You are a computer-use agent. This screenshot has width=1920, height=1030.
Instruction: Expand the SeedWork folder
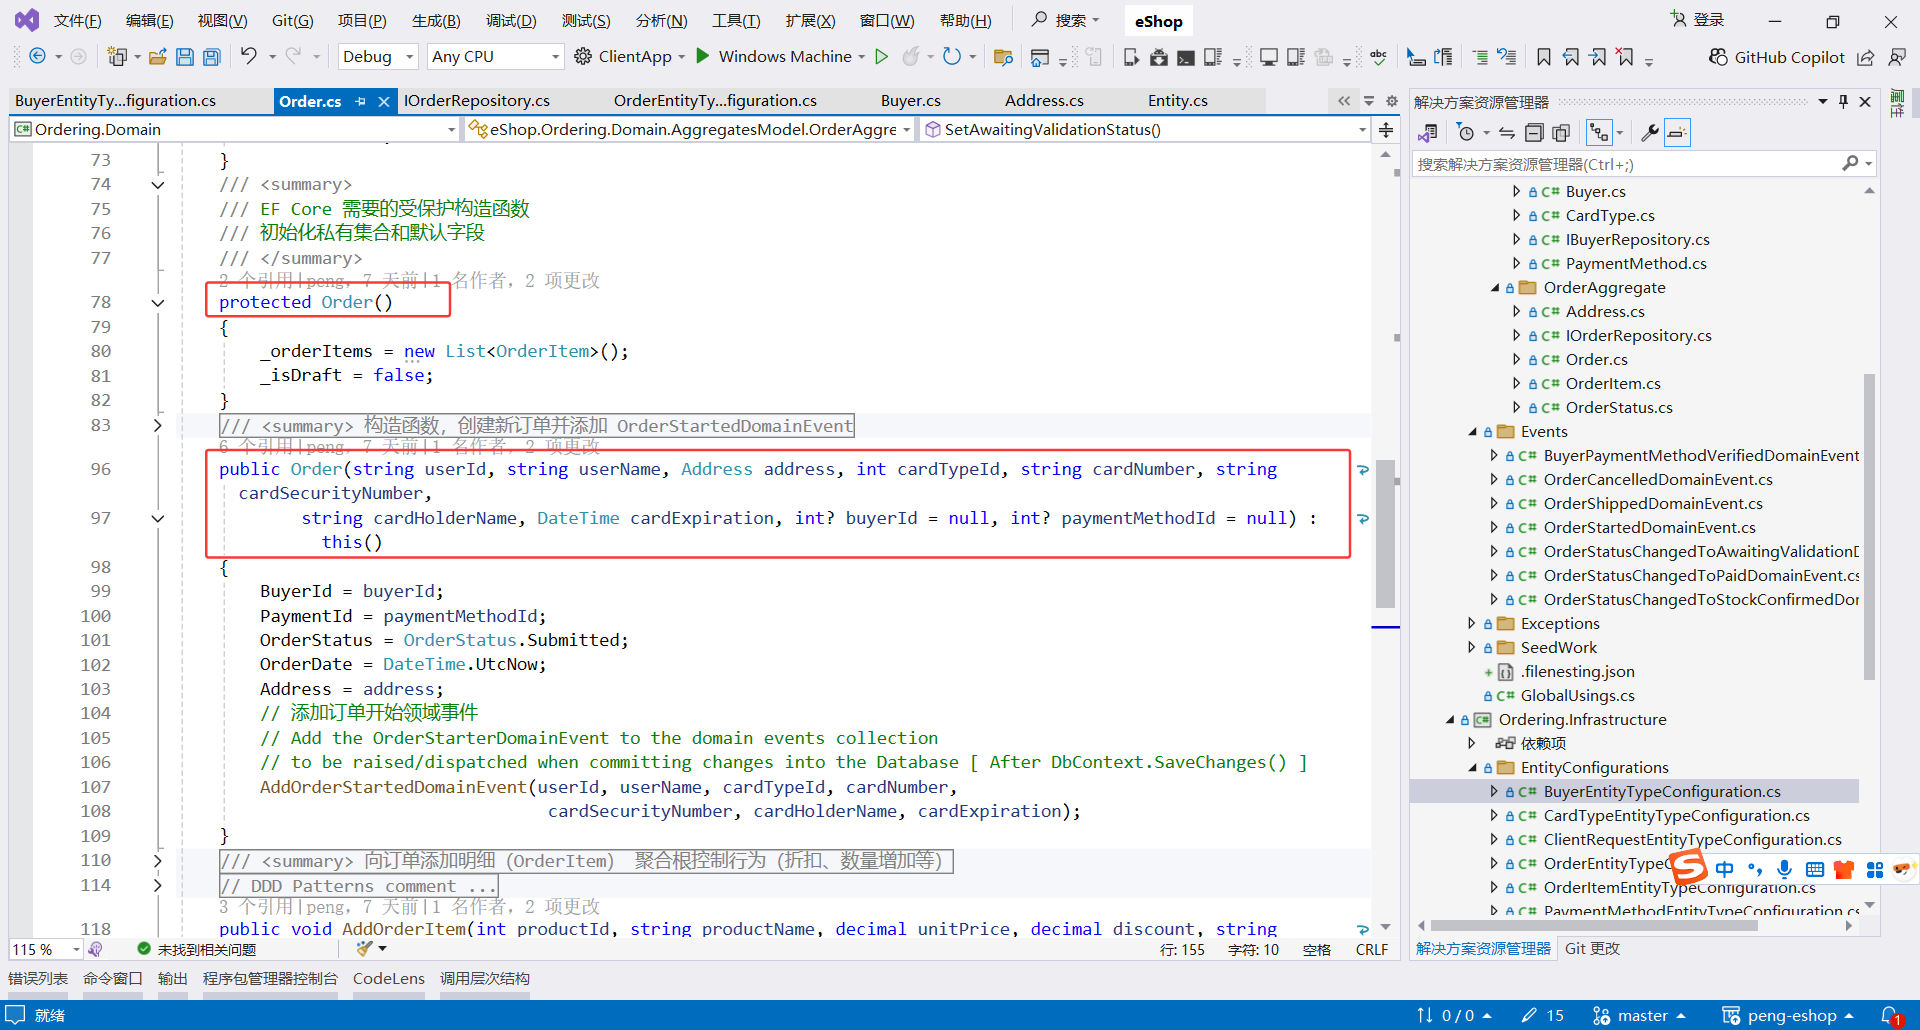tap(1472, 648)
